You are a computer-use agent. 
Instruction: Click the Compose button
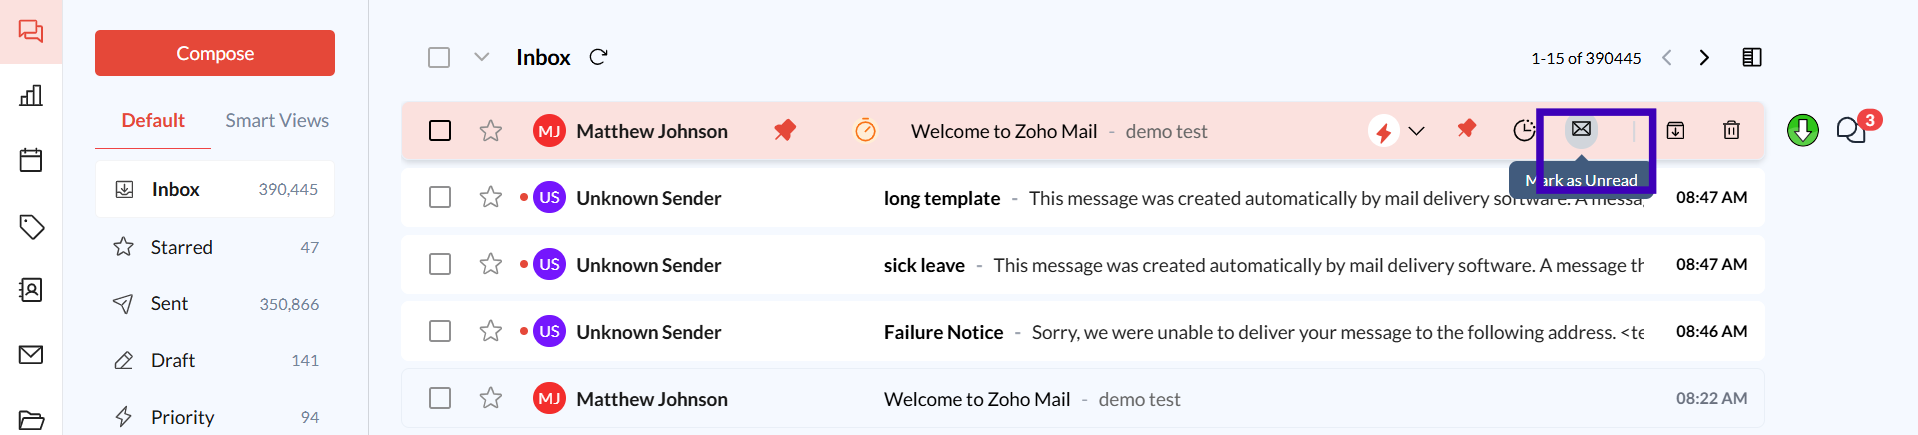(215, 53)
